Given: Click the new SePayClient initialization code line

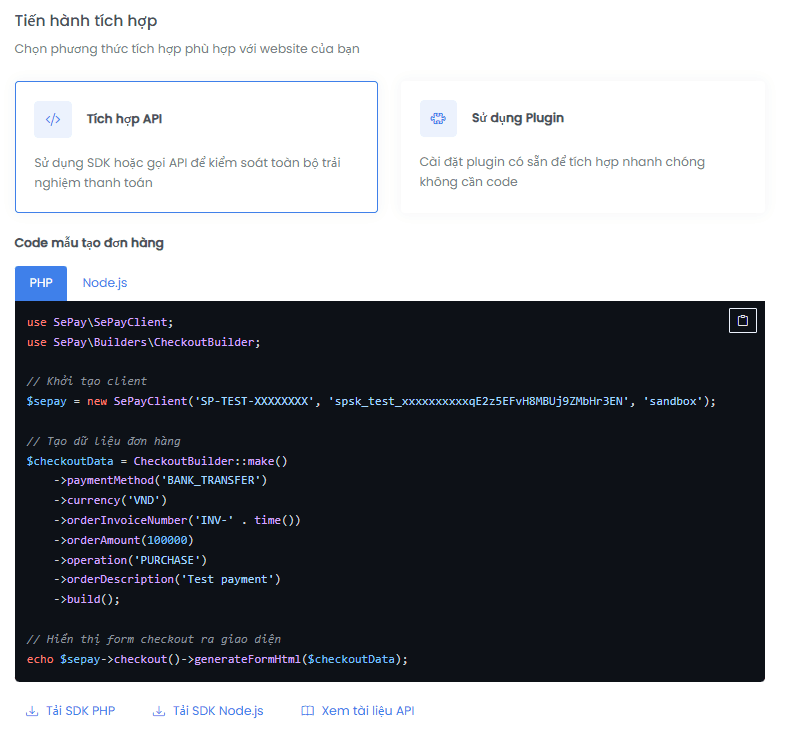Looking at the screenshot, I should click(x=371, y=401).
